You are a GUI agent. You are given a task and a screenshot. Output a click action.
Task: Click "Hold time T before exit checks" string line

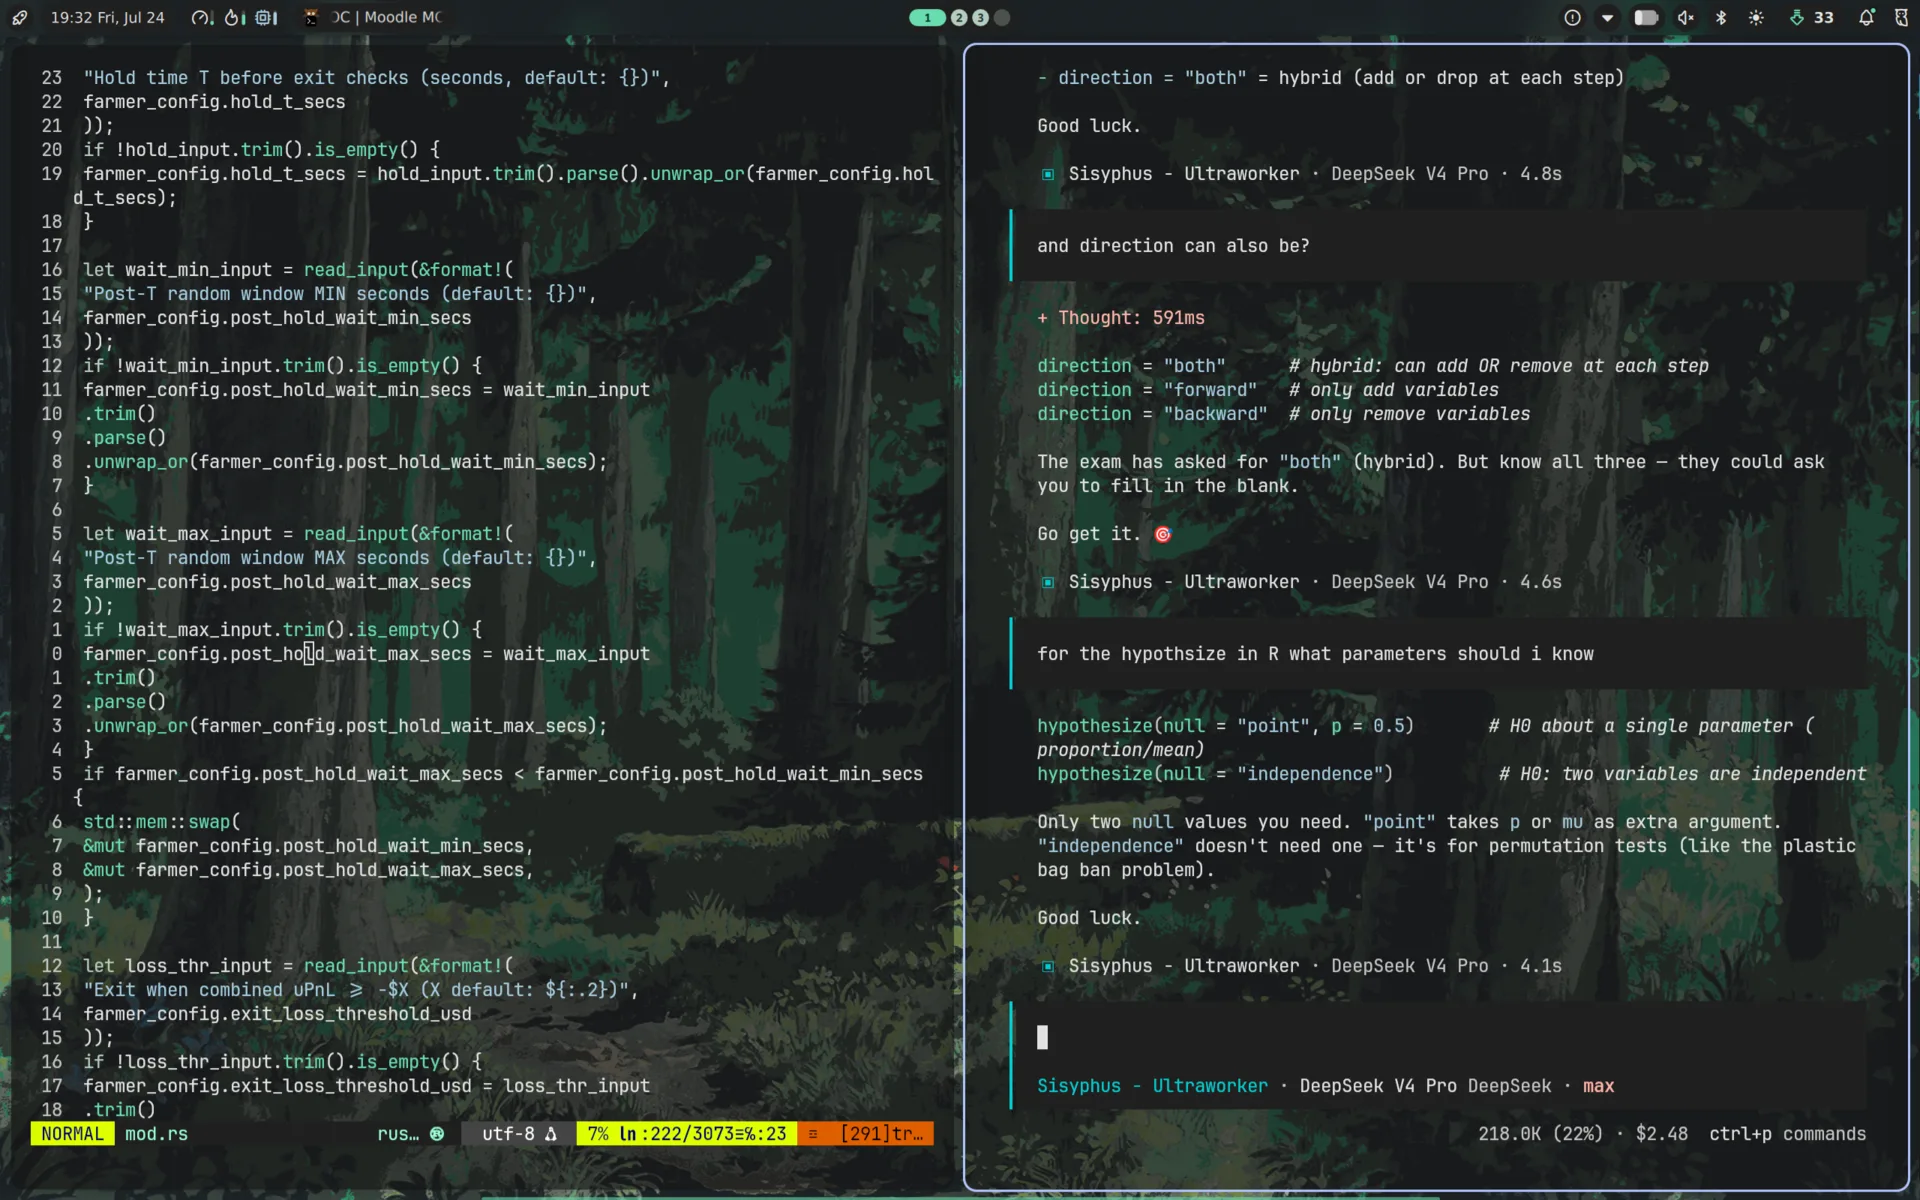click(x=376, y=78)
